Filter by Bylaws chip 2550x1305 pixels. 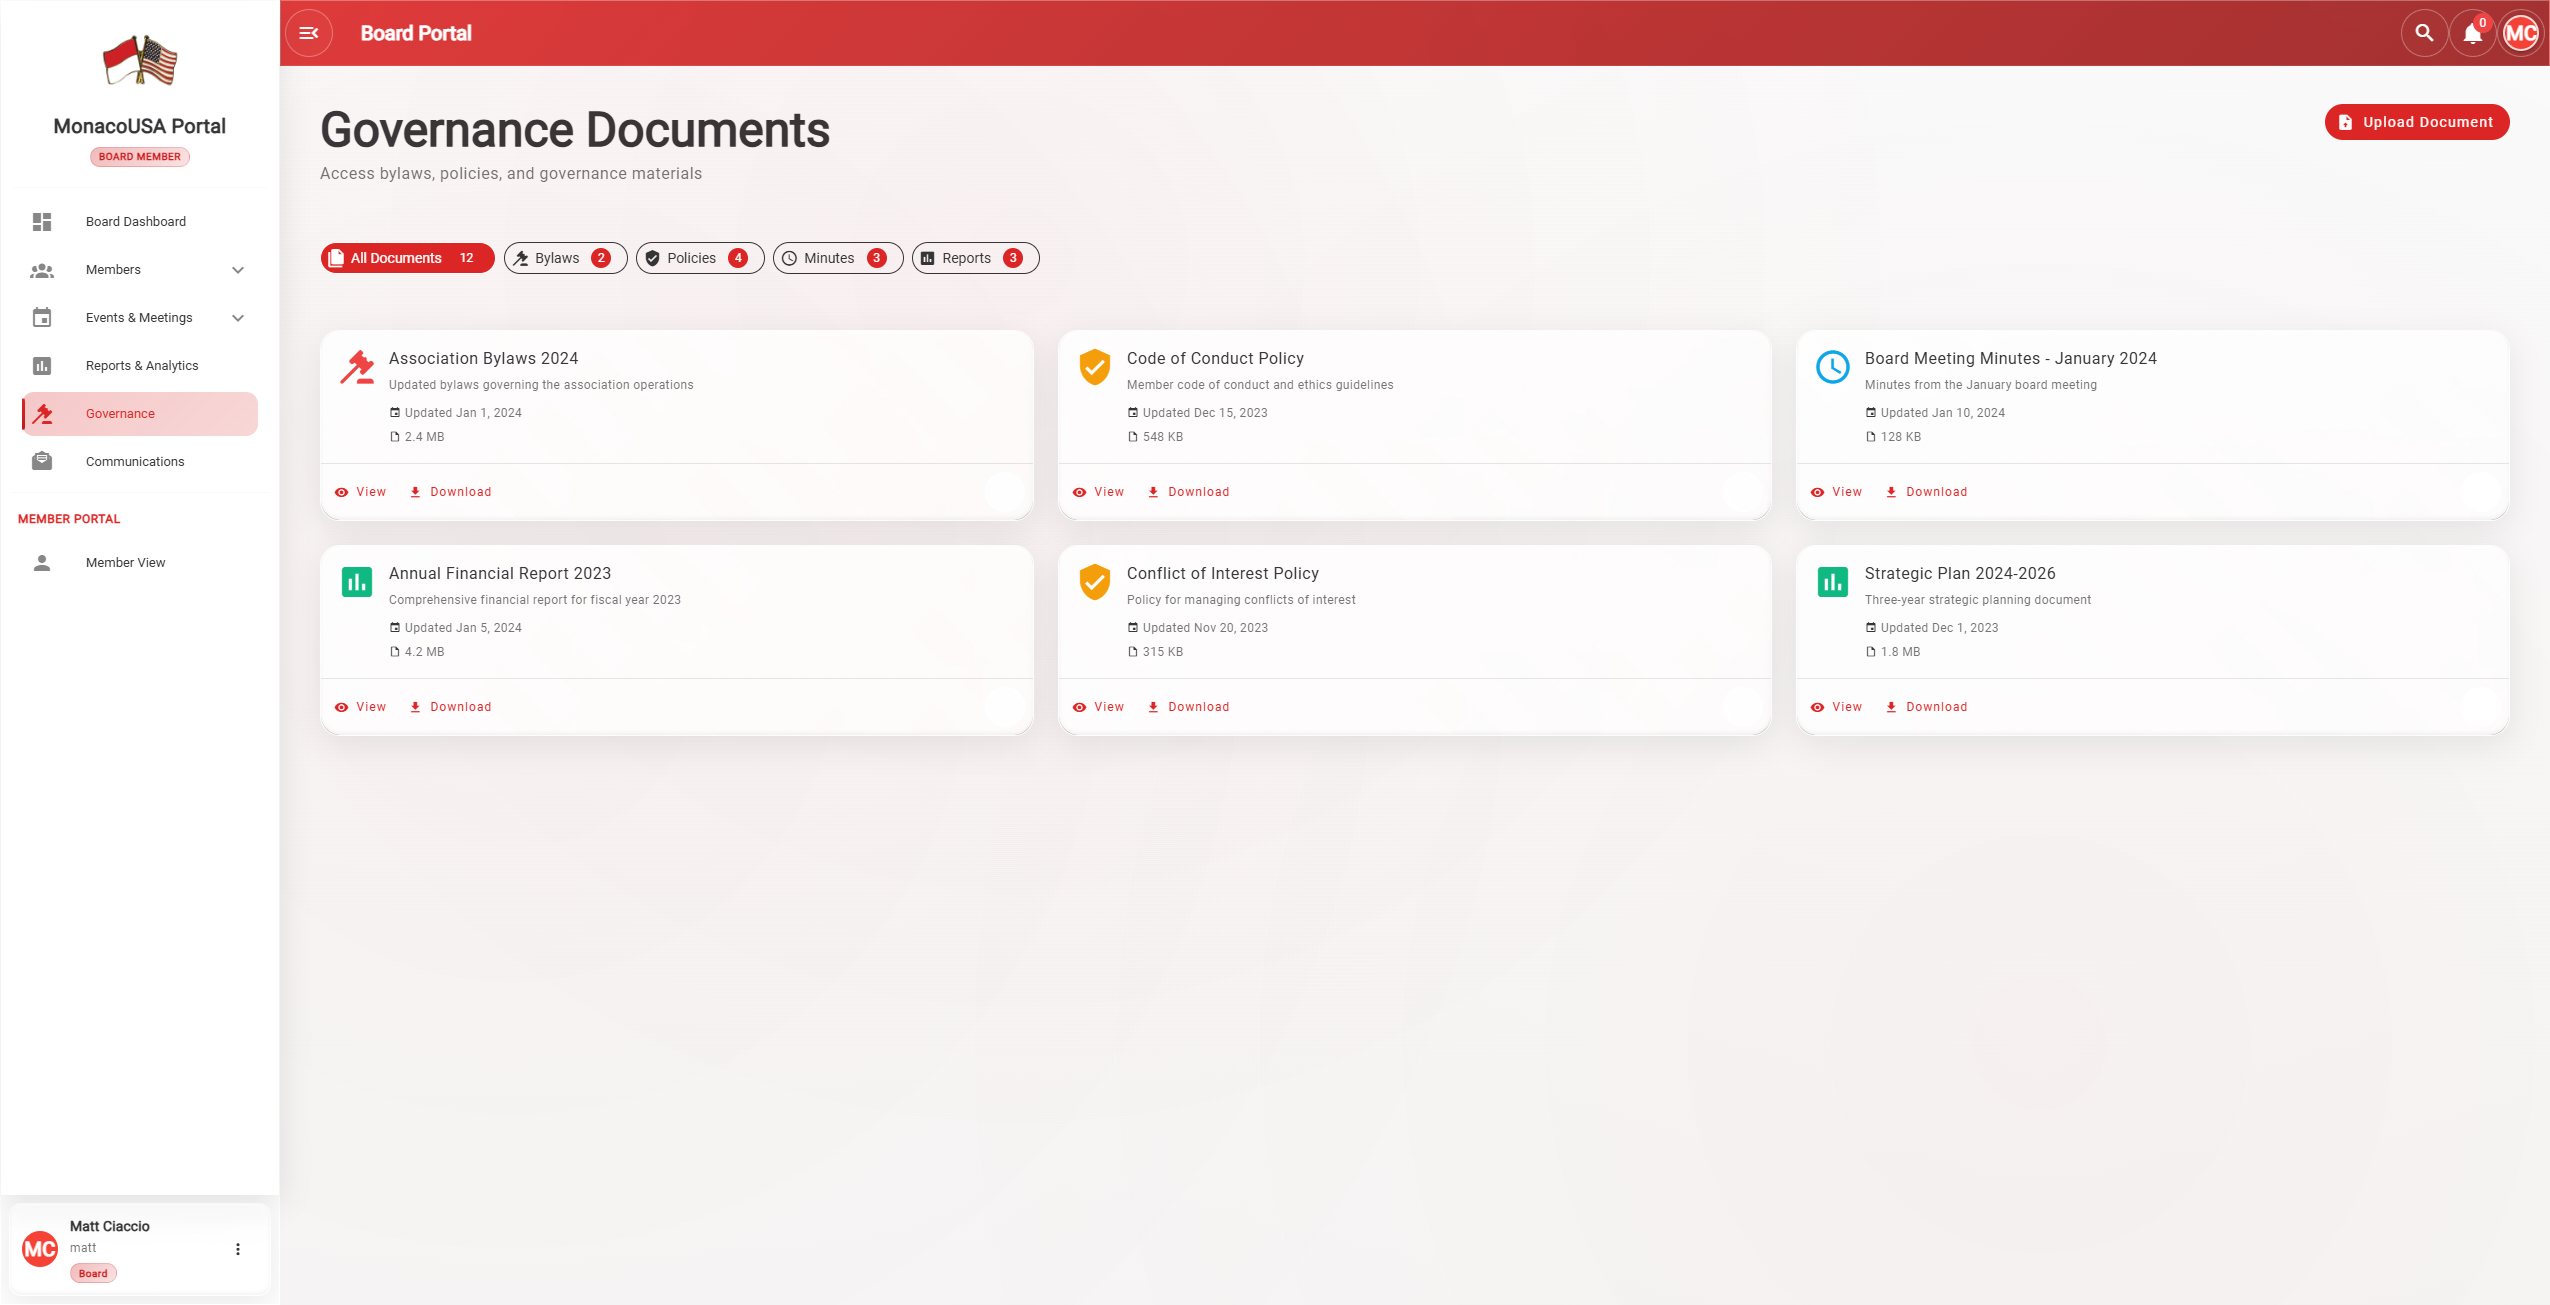click(x=565, y=258)
